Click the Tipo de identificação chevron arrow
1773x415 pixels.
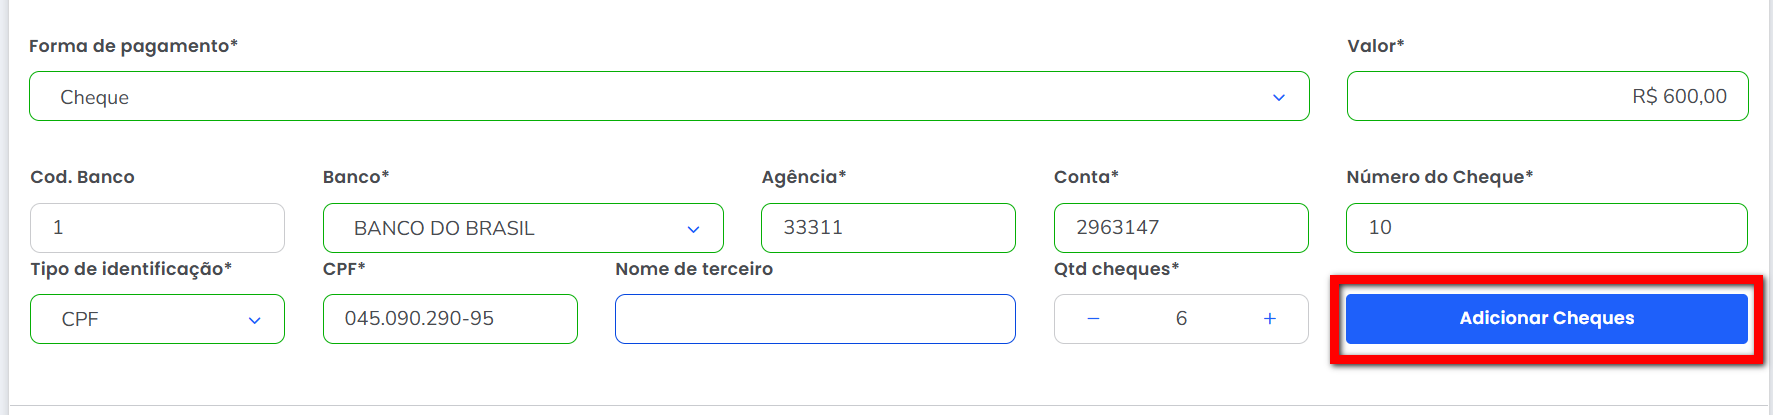(254, 320)
